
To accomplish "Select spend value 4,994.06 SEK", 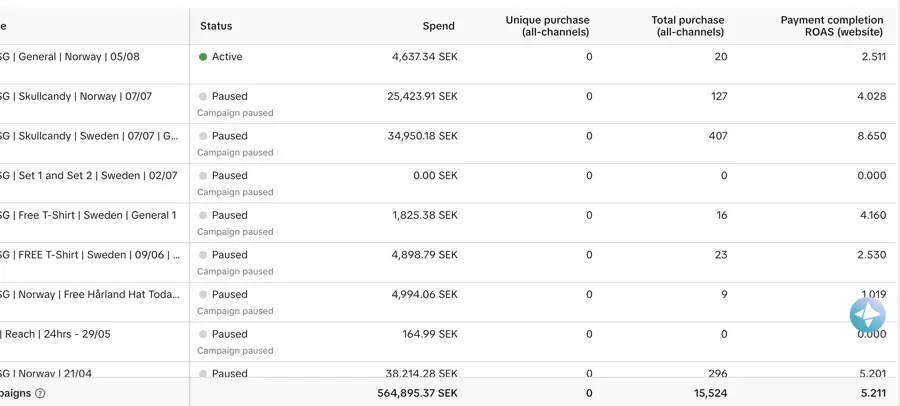I will click(x=425, y=295).
